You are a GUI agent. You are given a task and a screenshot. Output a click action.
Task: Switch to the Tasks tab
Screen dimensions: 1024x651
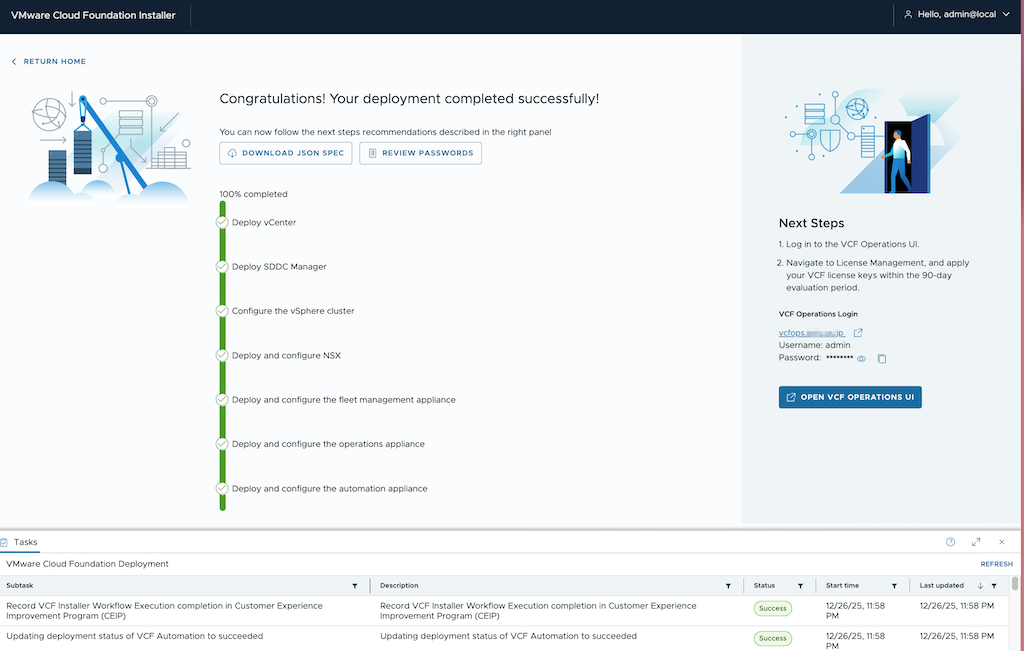25,543
